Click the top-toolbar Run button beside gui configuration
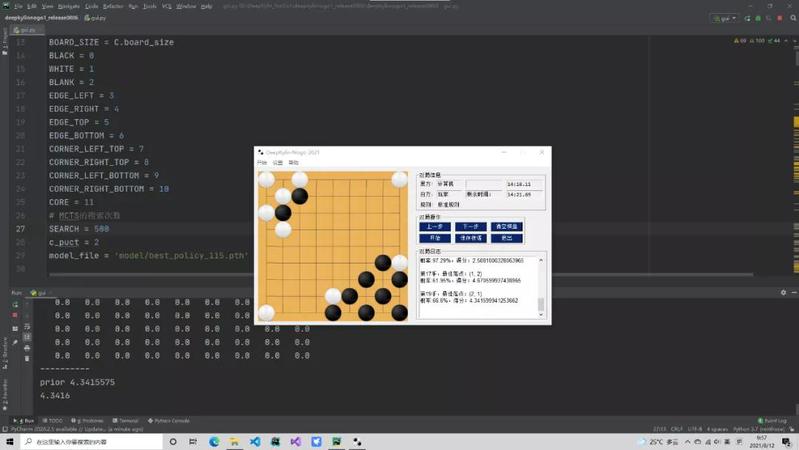 pos(747,18)
